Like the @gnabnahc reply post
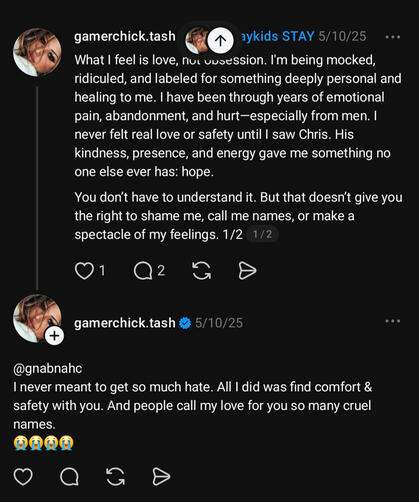 [x=23, y=477]
